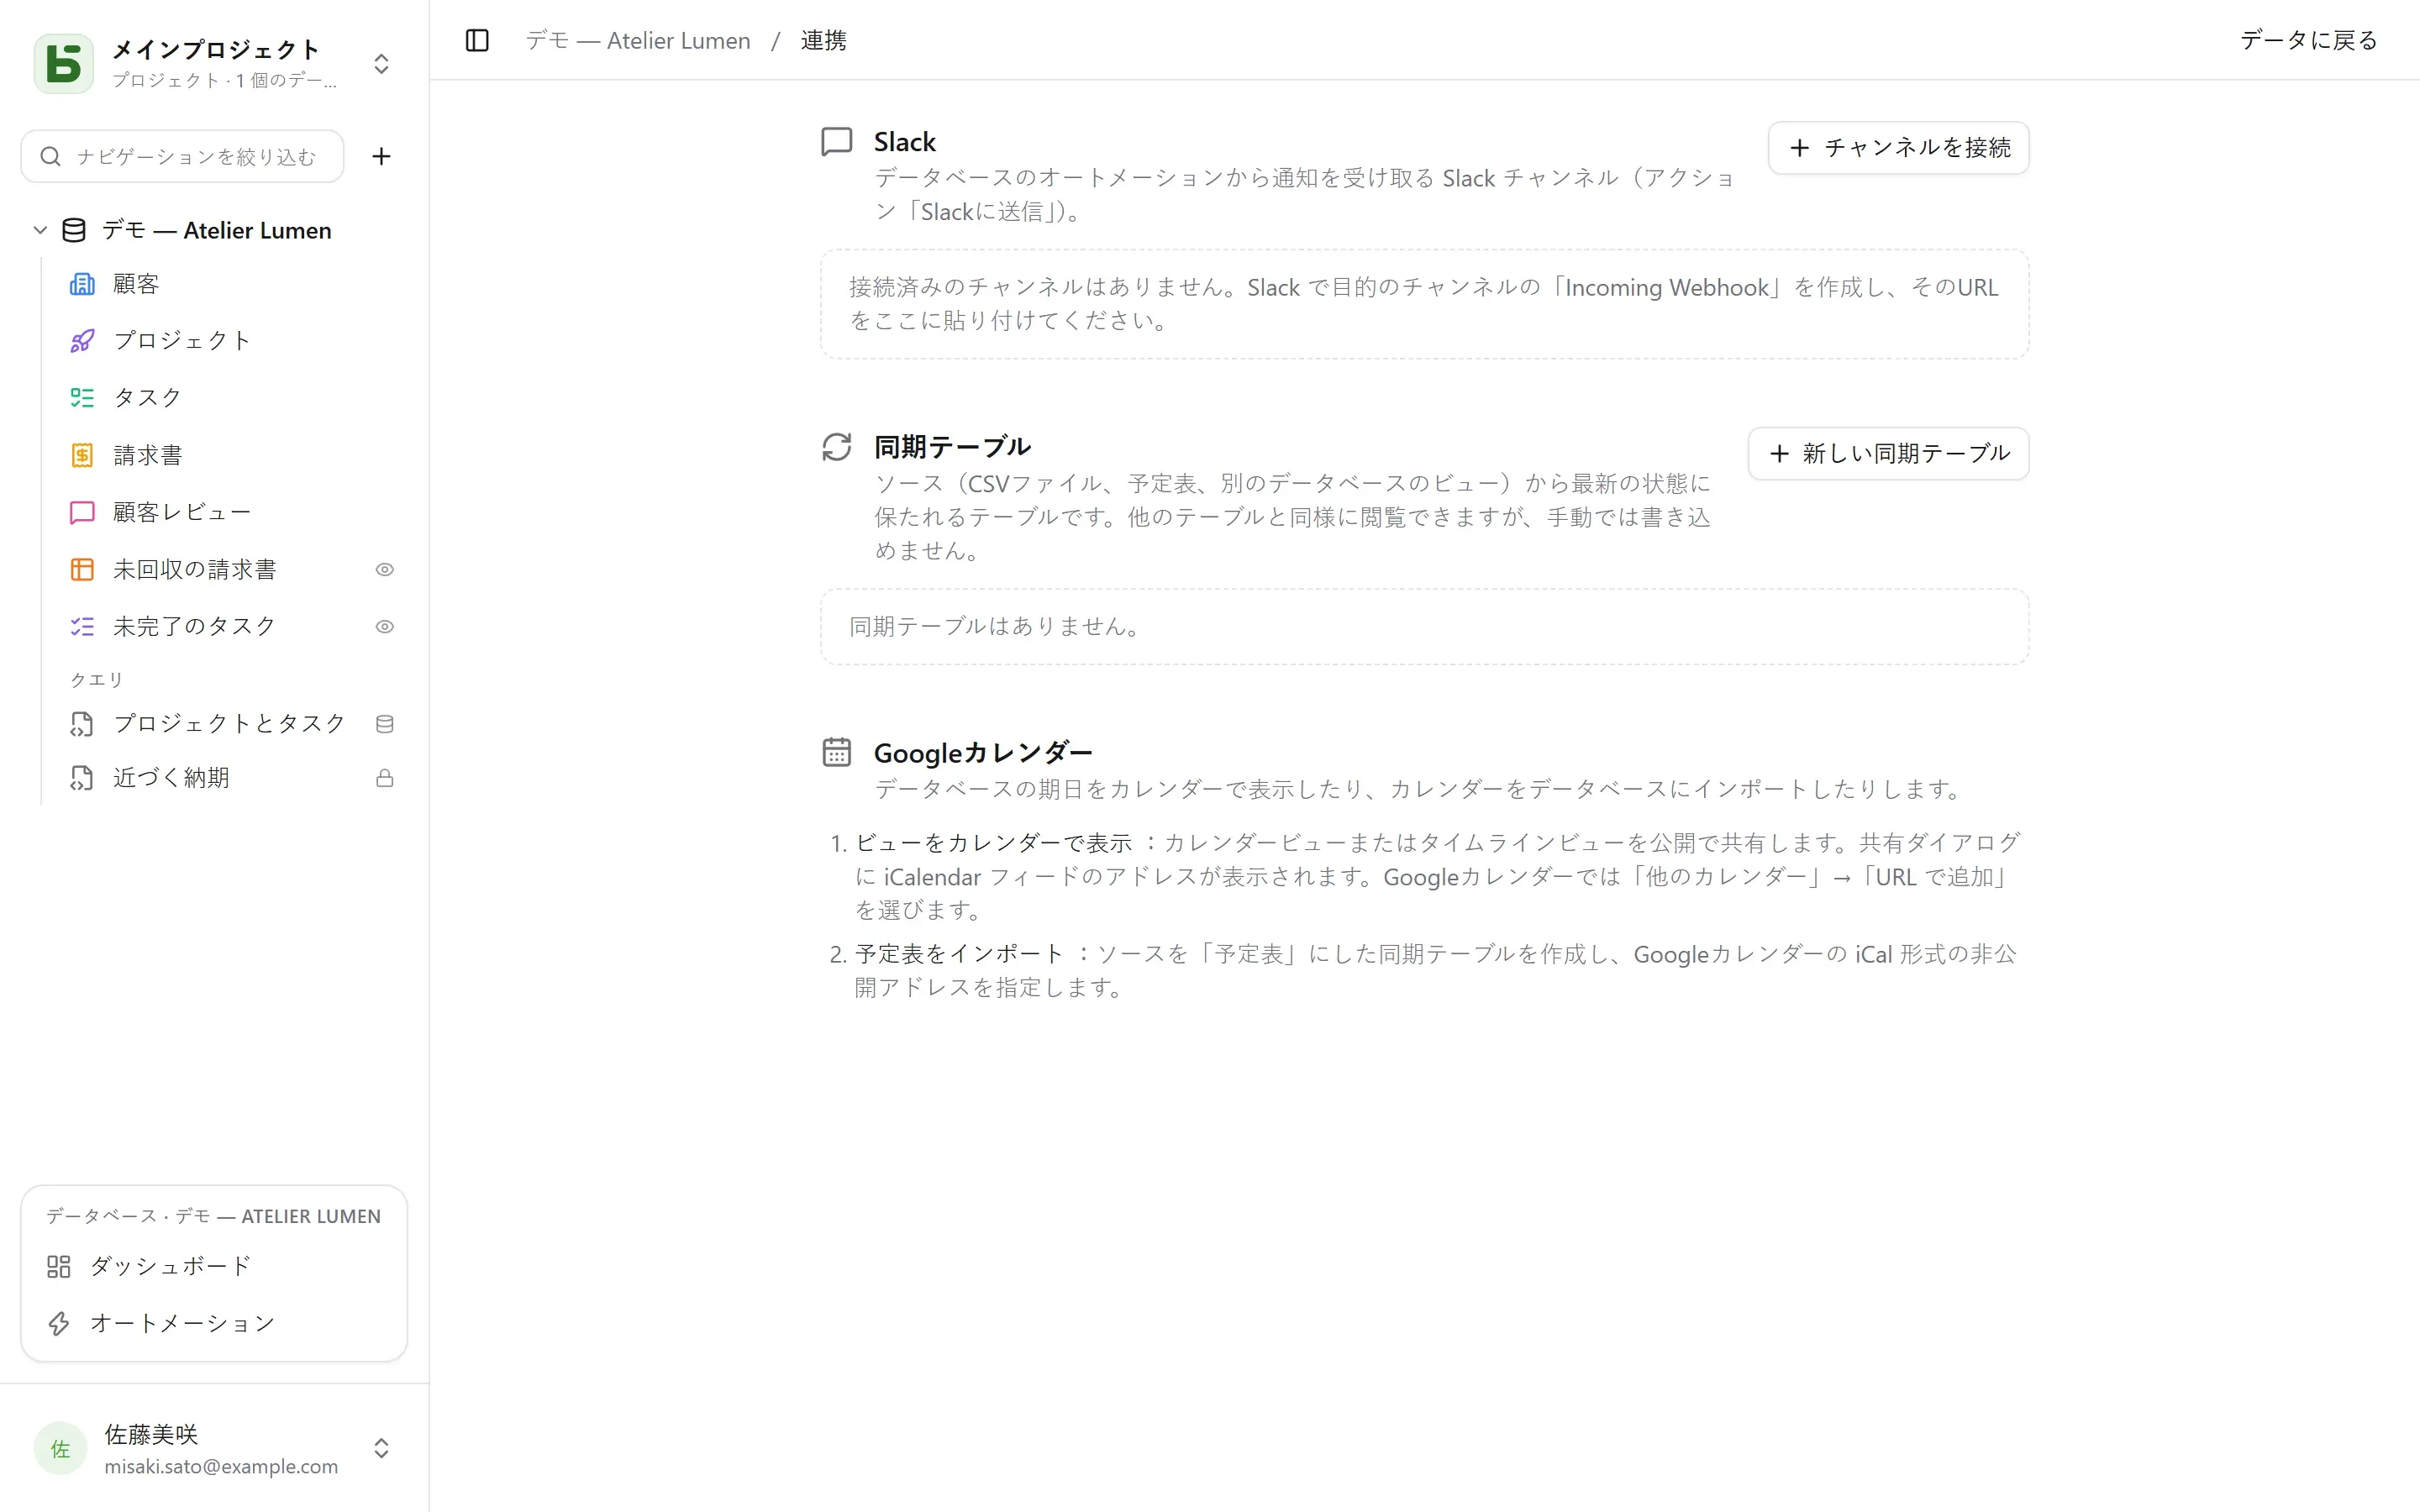Open the 佐藤美咲 account menu chevrons
2420x1512 pixels.
(x=381, y=1448)
